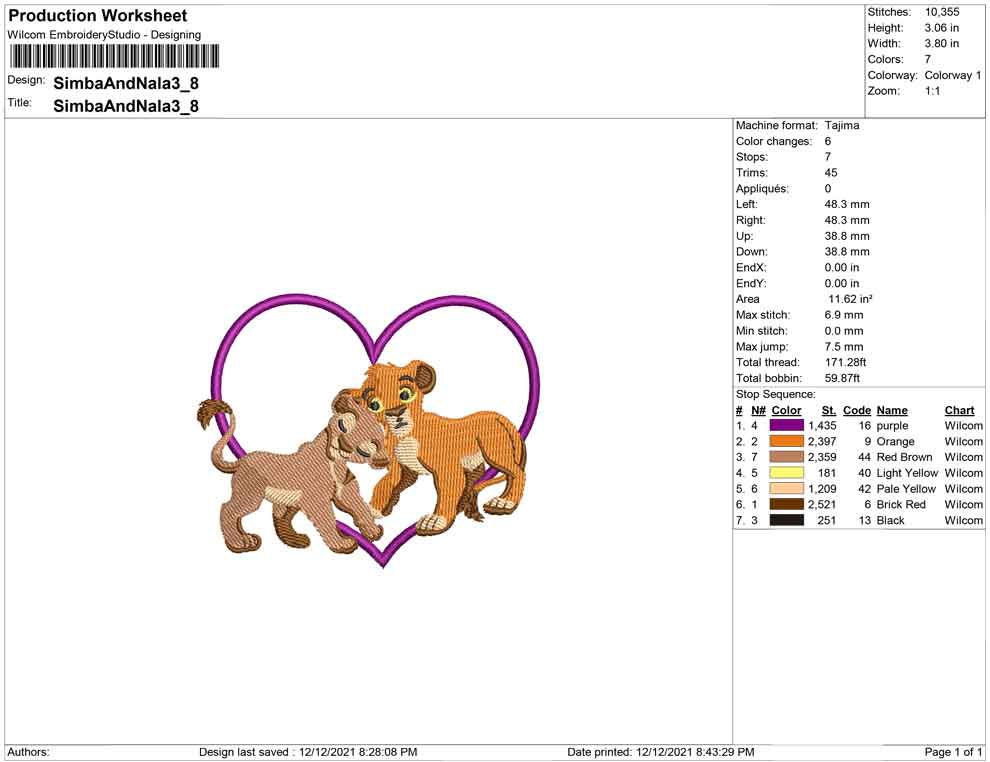Click the Simba and Nala embroidery design
This screenshot has width=990, height=762.
tap(367, 431)
